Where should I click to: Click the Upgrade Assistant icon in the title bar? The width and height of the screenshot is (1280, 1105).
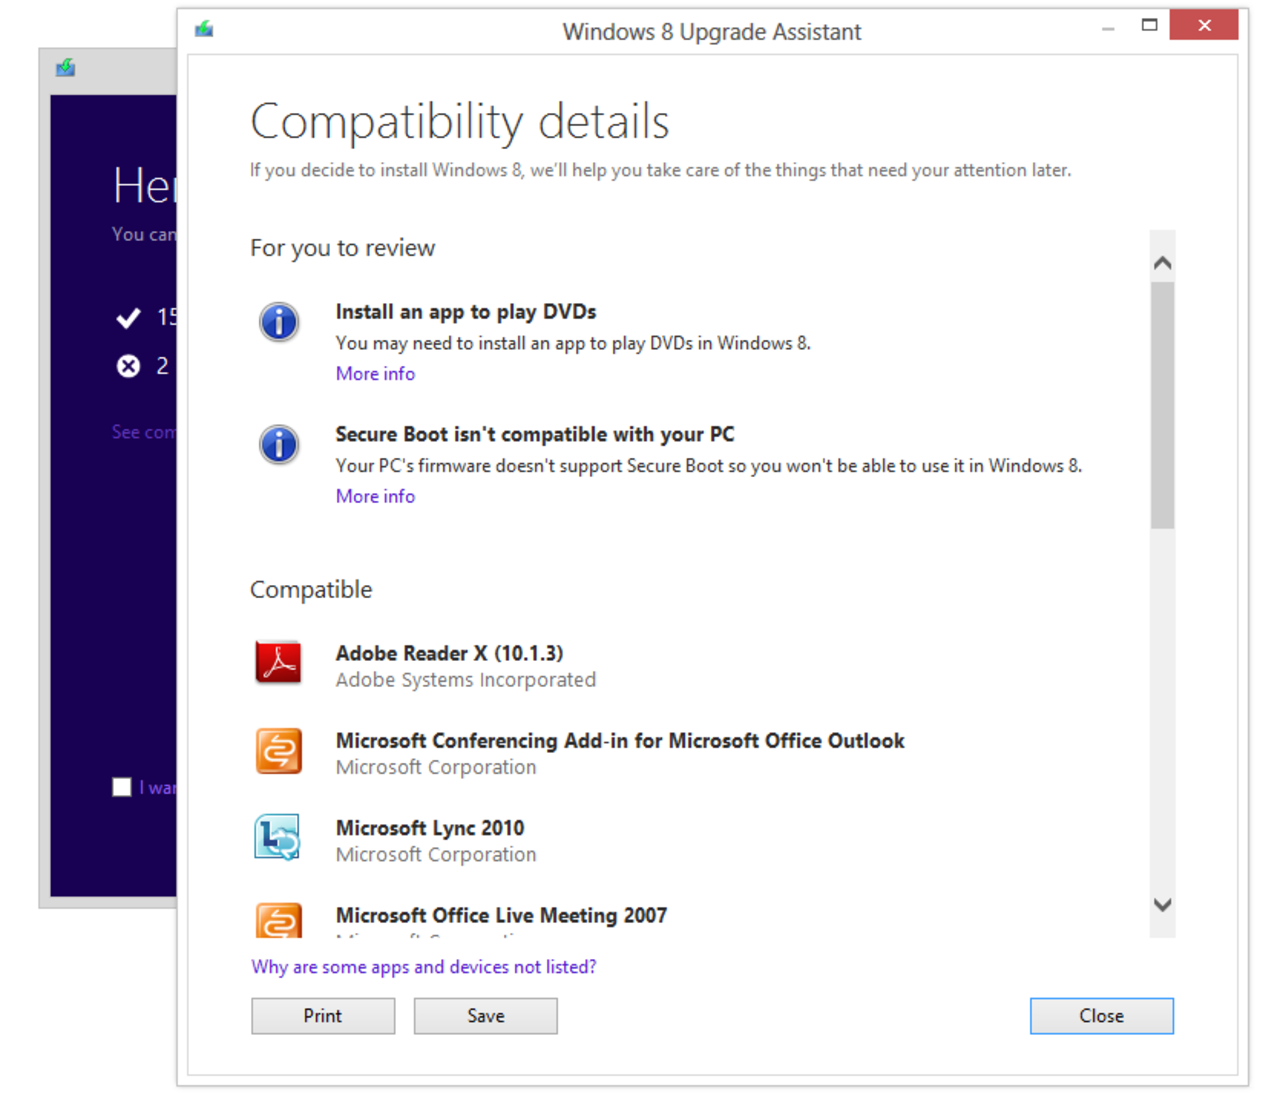[203, 30]
